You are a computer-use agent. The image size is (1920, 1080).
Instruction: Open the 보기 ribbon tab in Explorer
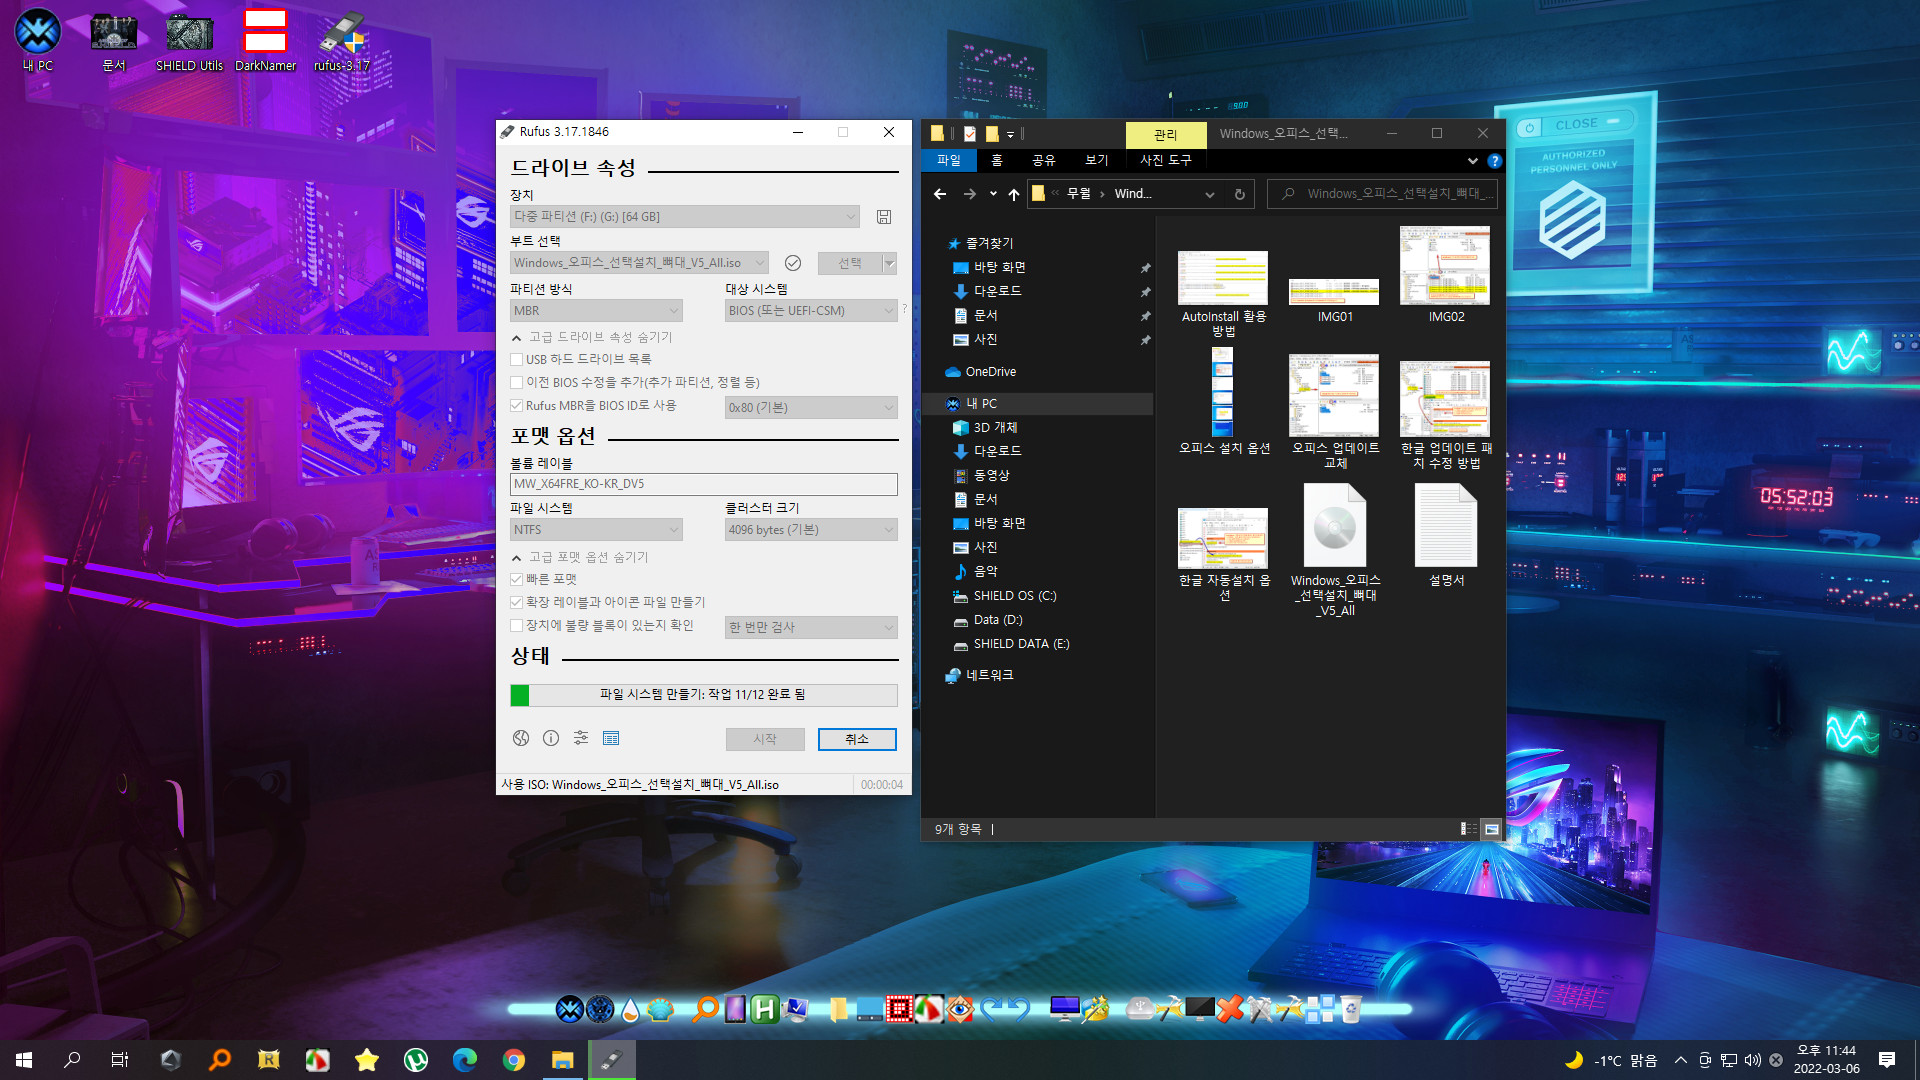pos(1097,160)
